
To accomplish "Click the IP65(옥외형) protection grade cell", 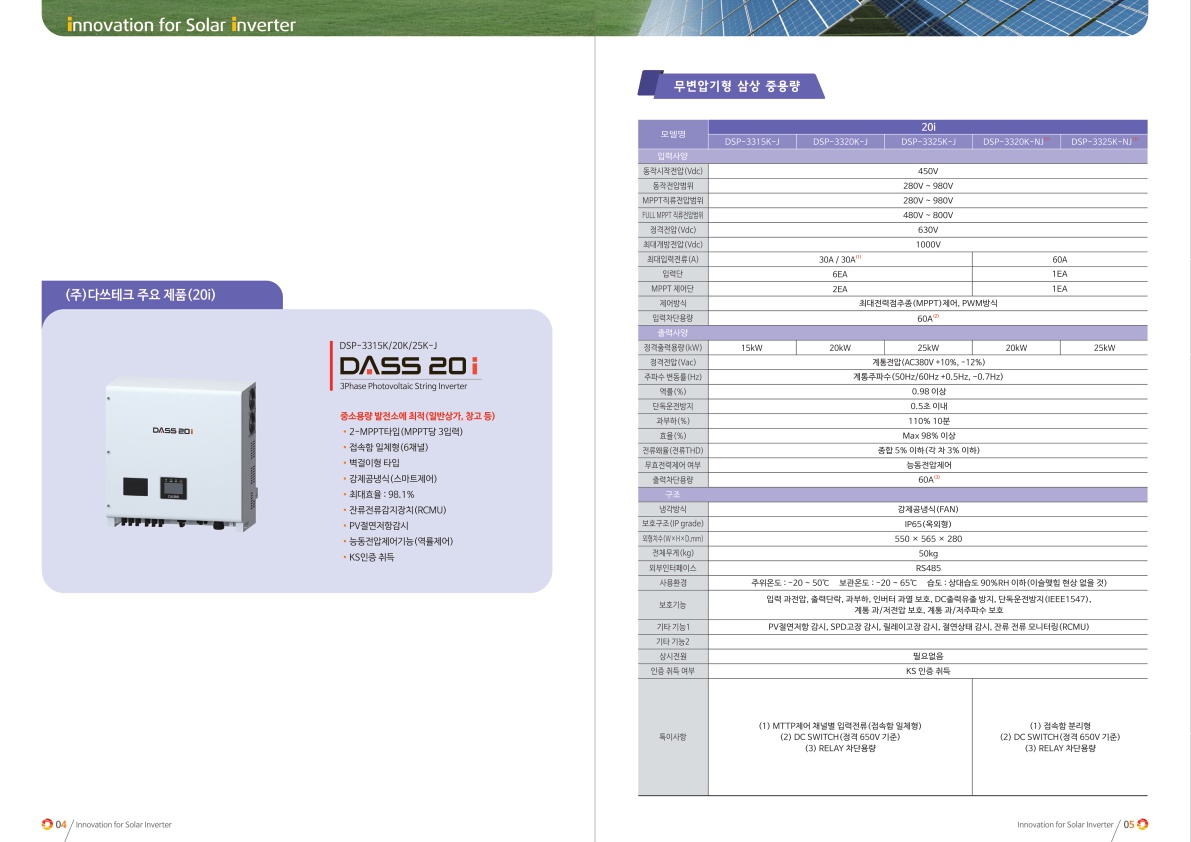I will (927, 523).
